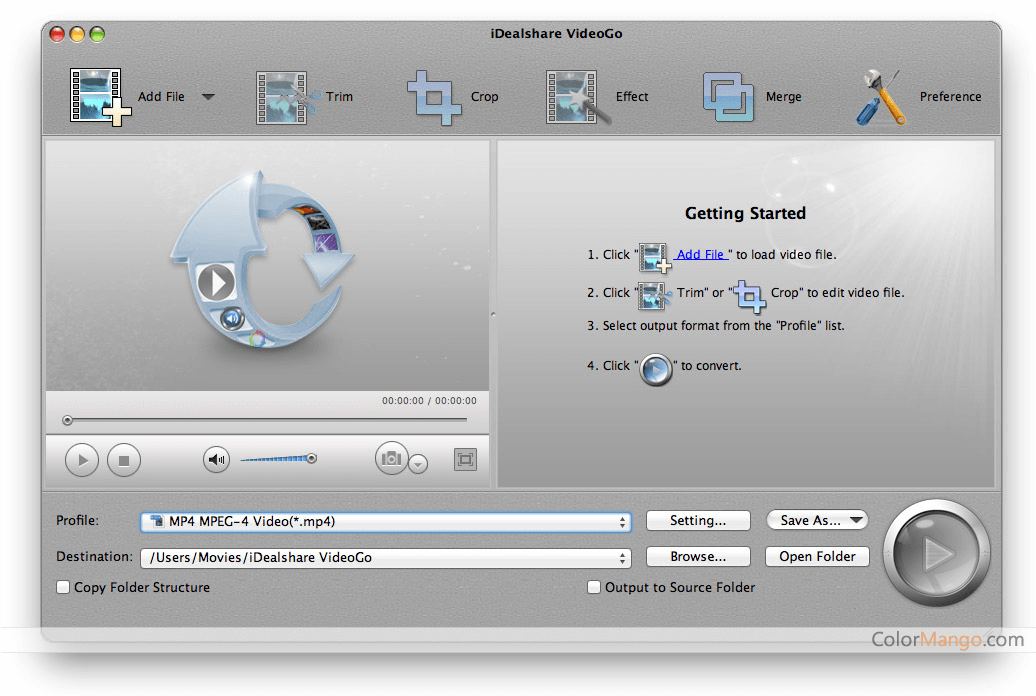This screenshot has width=1036, height=696.
Task: Start conversion with the large convert button
Action: pos(937,552)
